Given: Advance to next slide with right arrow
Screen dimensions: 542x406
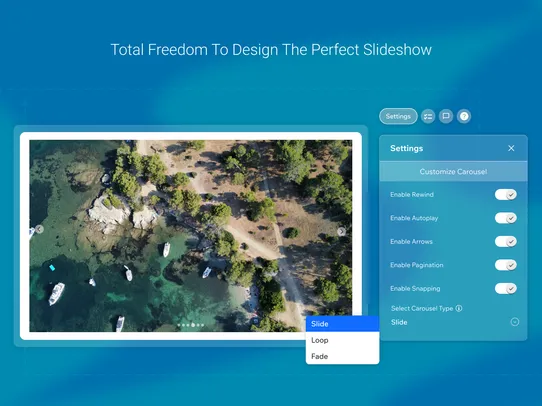Looking at the screenshot, I should (342, 232).
